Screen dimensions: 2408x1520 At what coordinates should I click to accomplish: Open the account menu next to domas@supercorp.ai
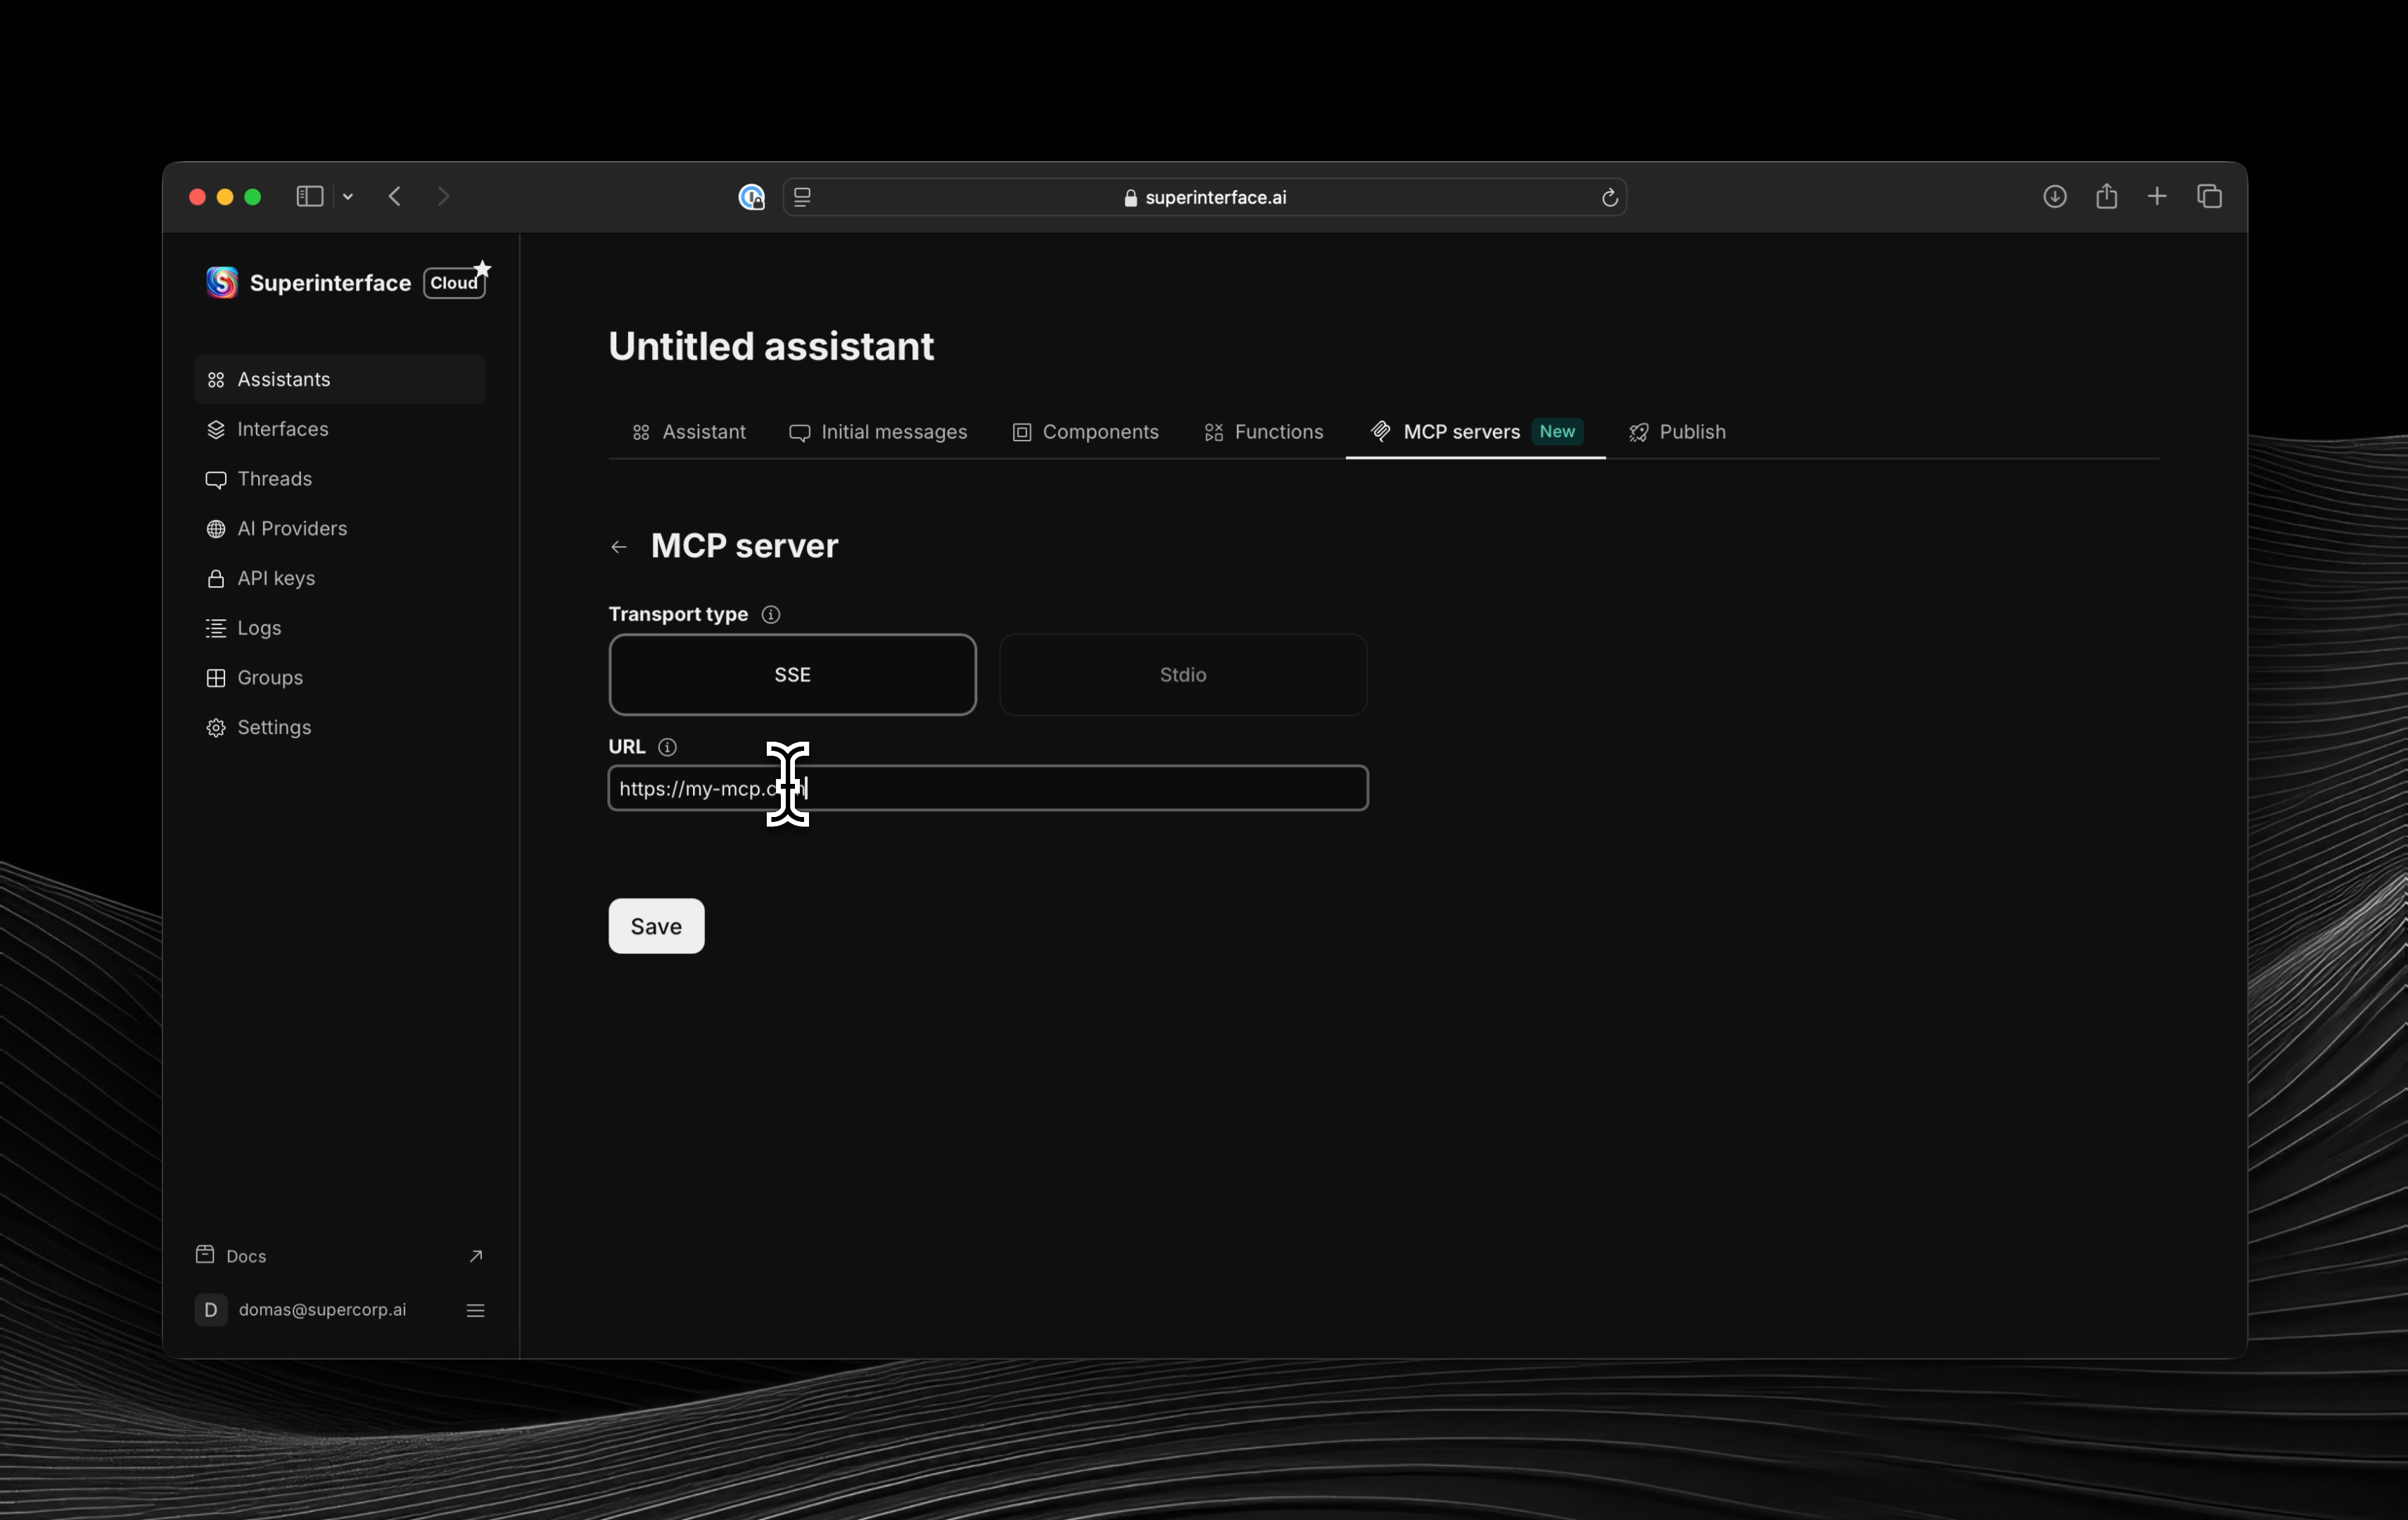click(475, 1310)
